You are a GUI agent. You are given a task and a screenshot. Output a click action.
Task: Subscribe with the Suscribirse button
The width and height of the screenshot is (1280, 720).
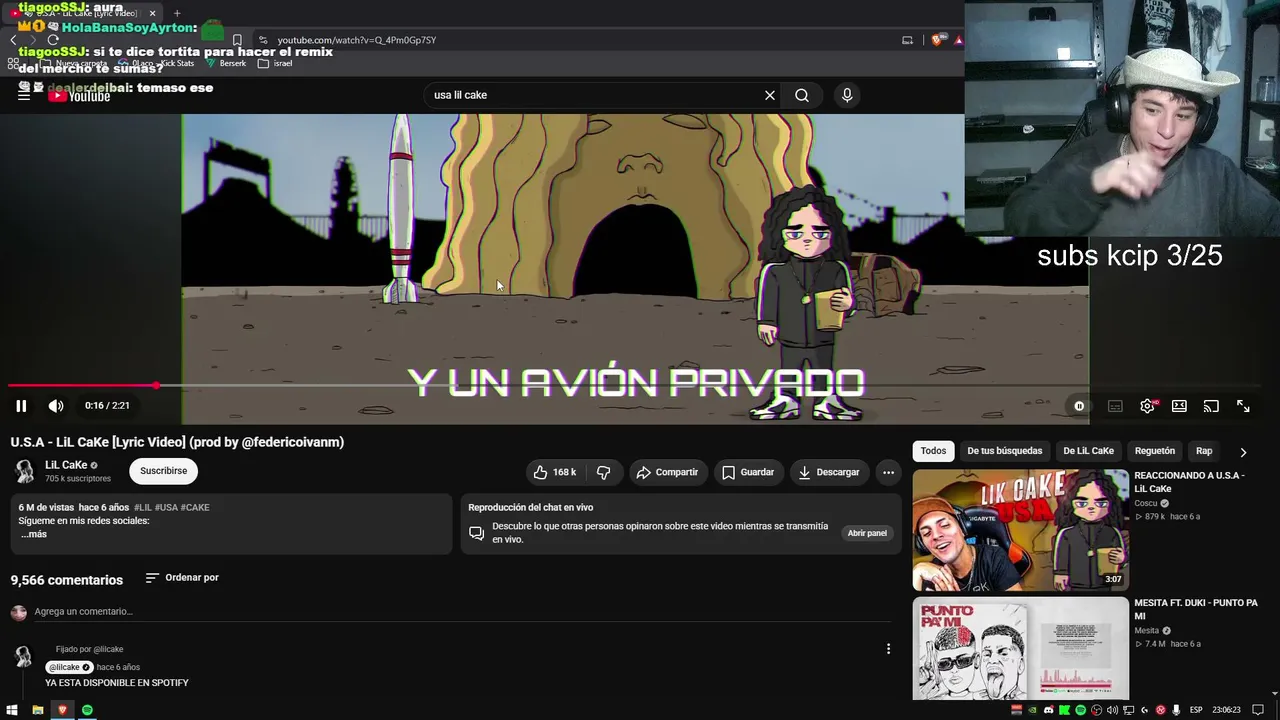pyautogui.click(x=164, y=471)
